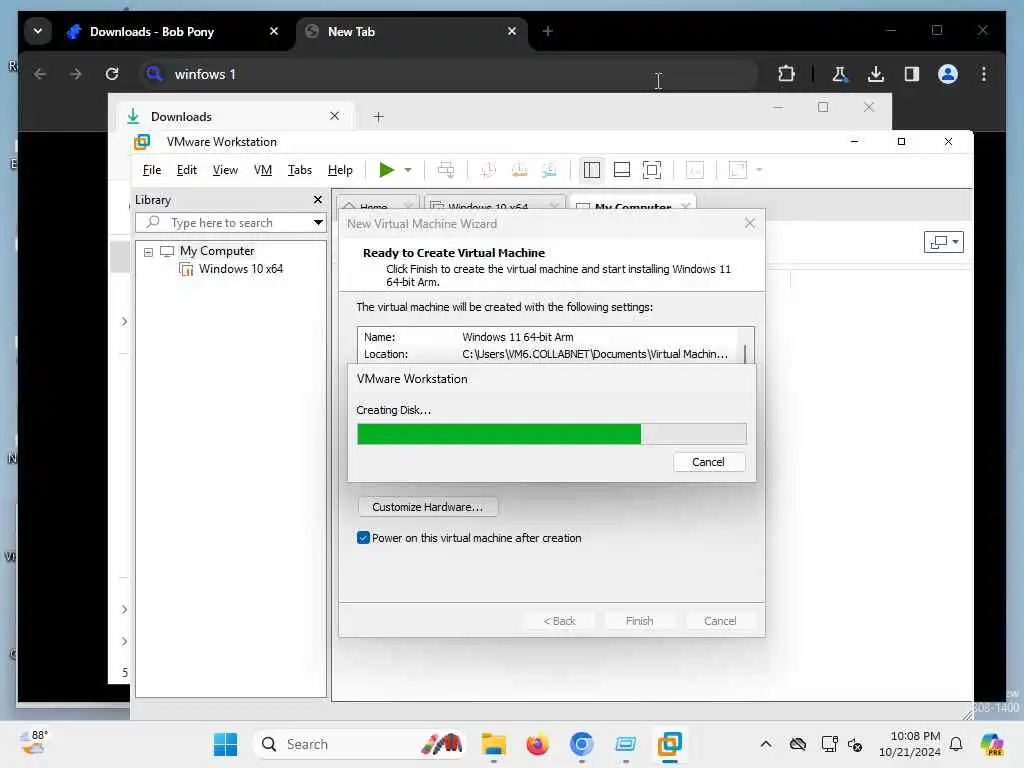
Task: Switch to Downloads - Bob Pony tab
Action: coord(152,31)
